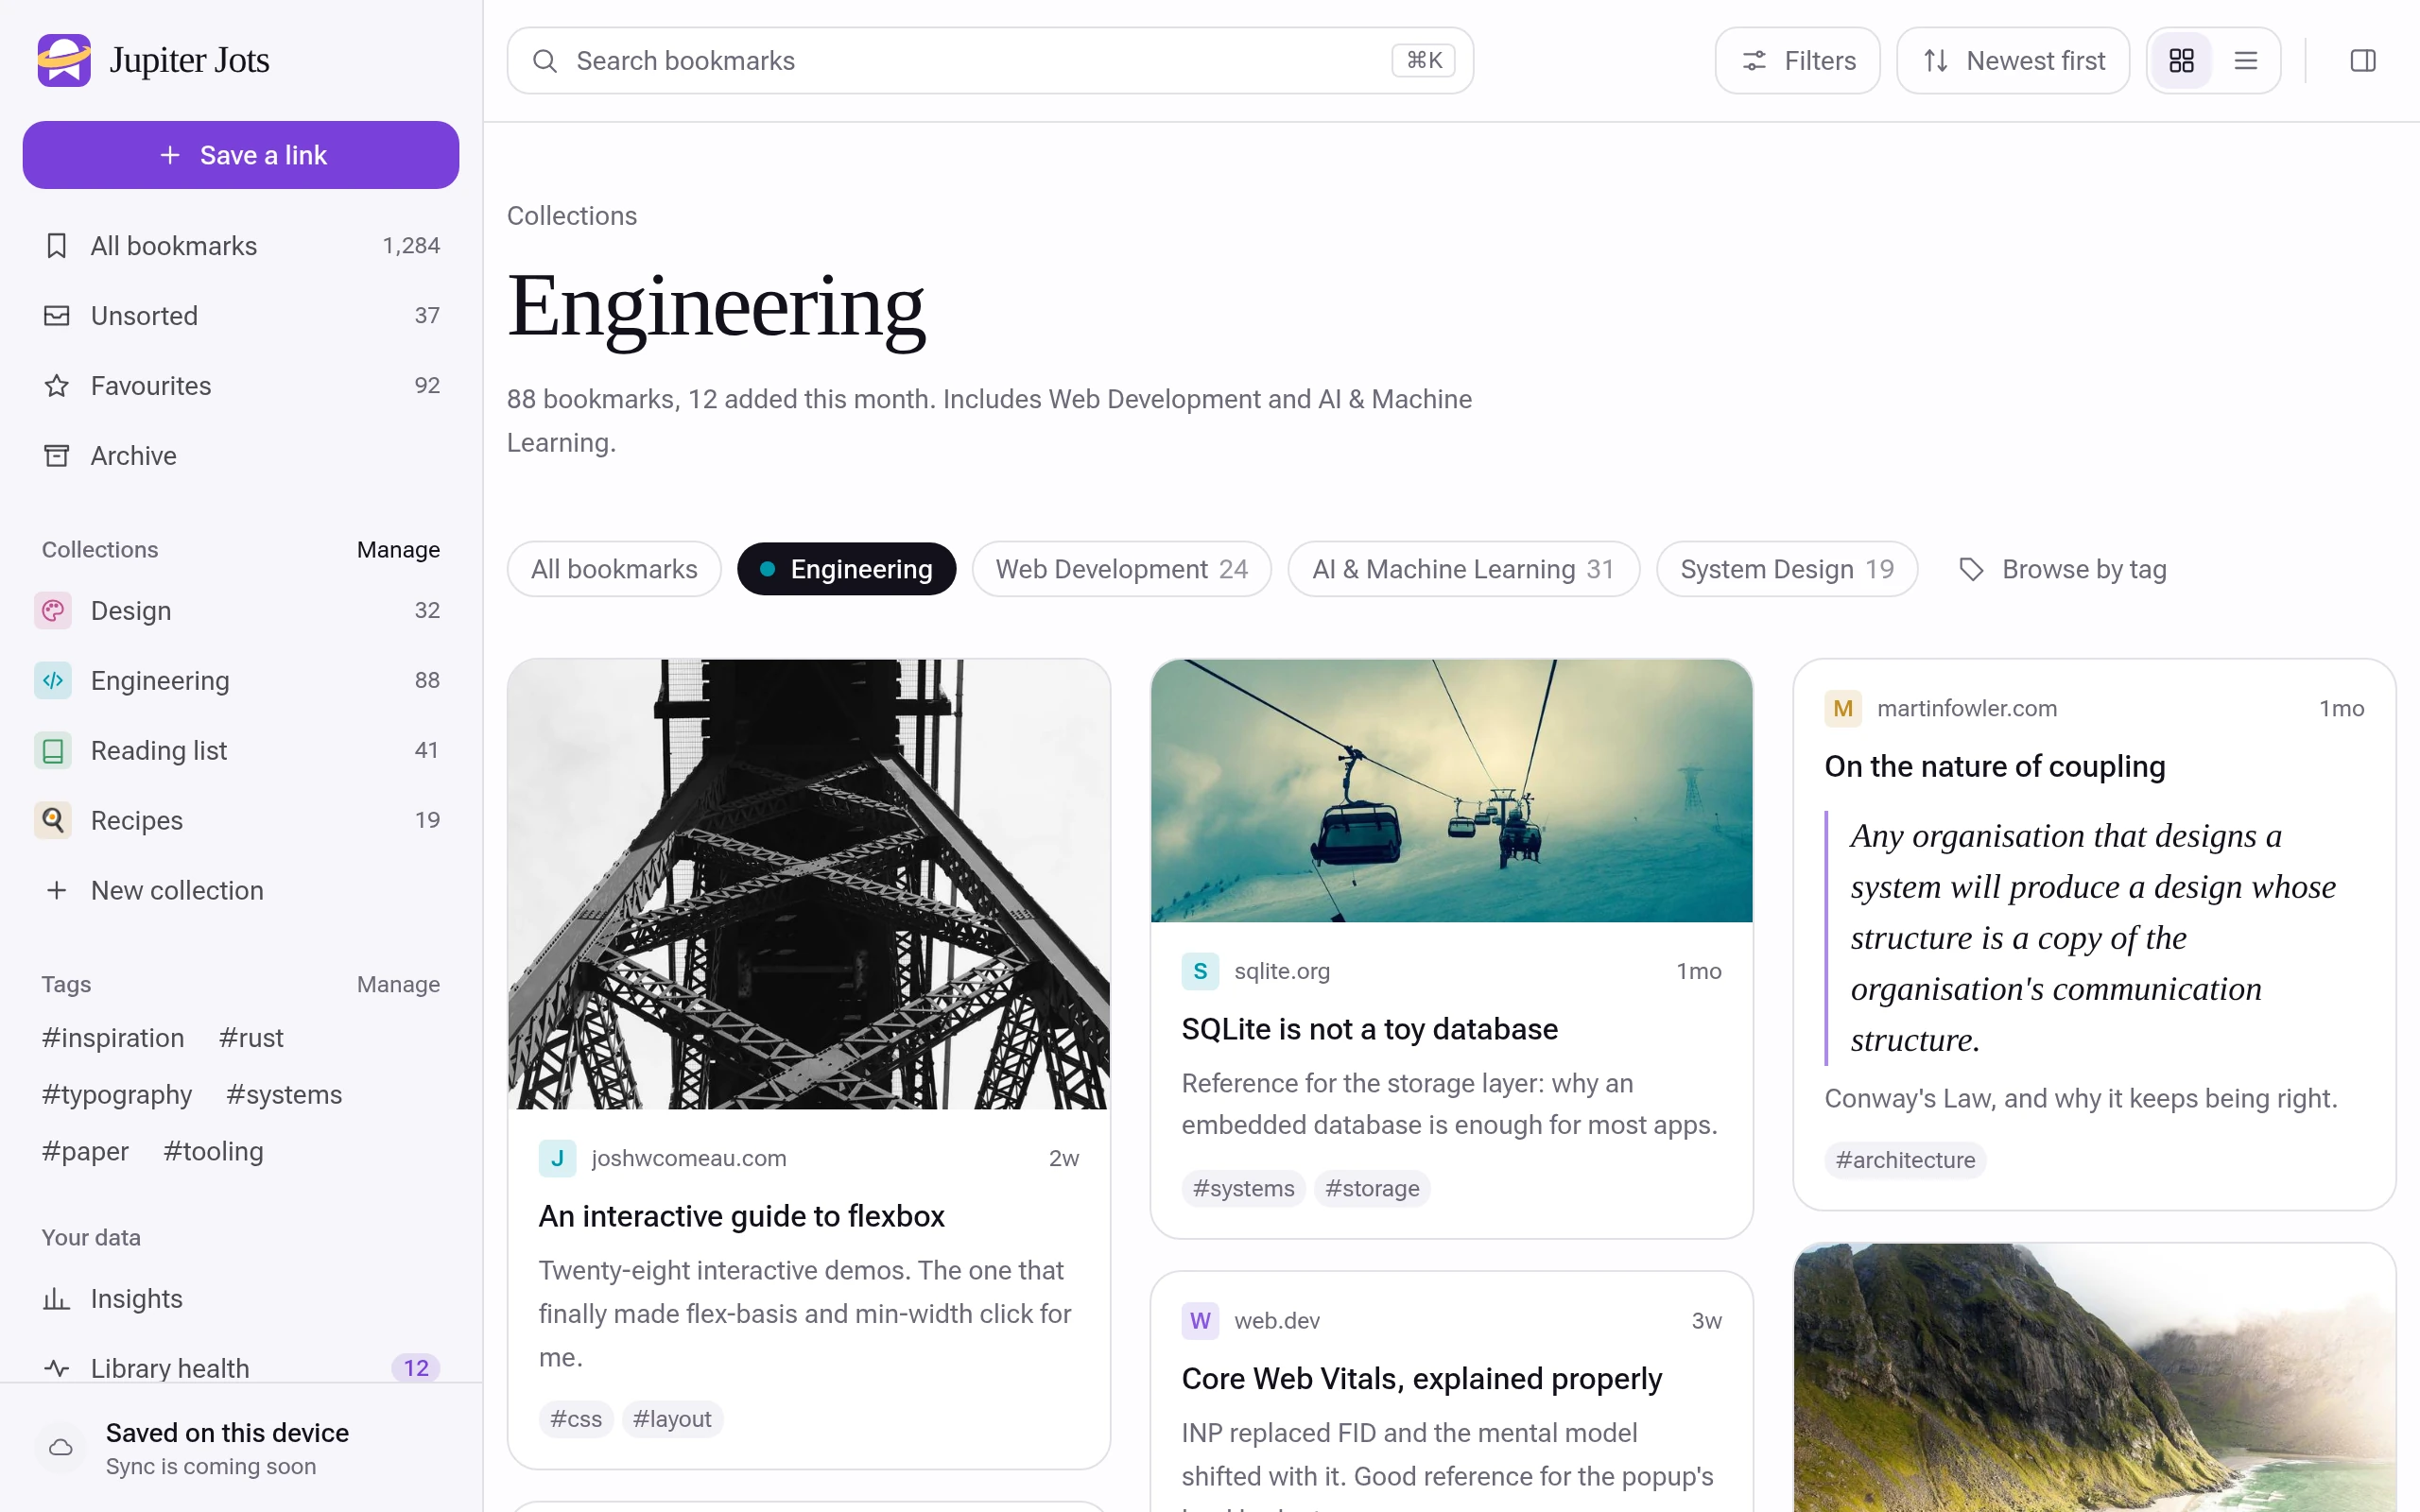This screenshot has height=1512, width=2420.
Task: Manage tags link
Action: click(x=398, y=985)
